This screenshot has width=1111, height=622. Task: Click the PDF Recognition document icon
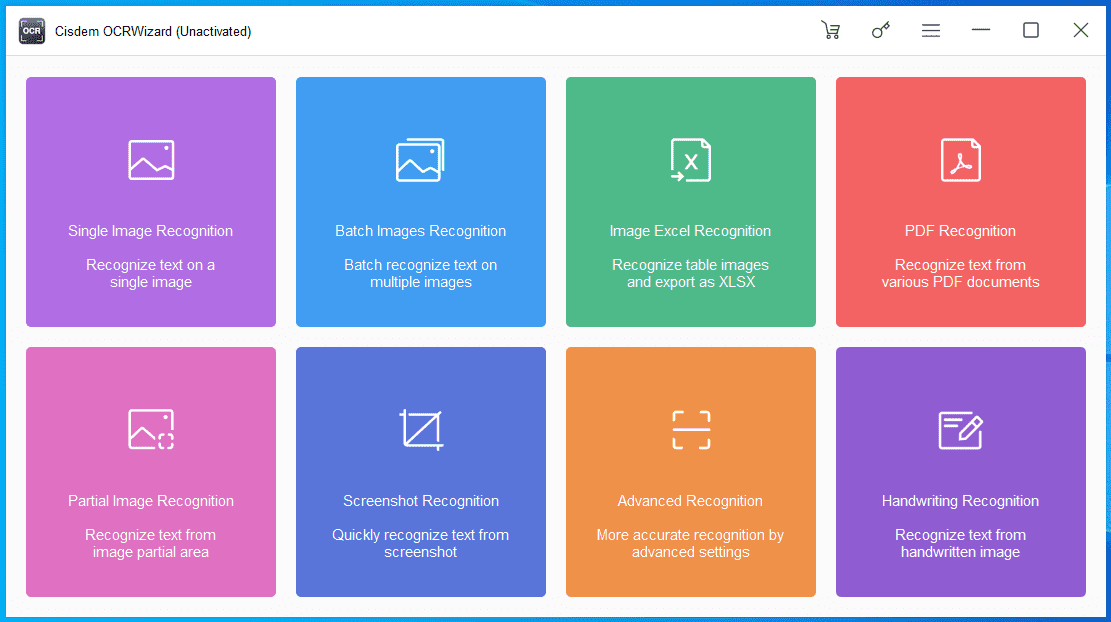[960, 160]
